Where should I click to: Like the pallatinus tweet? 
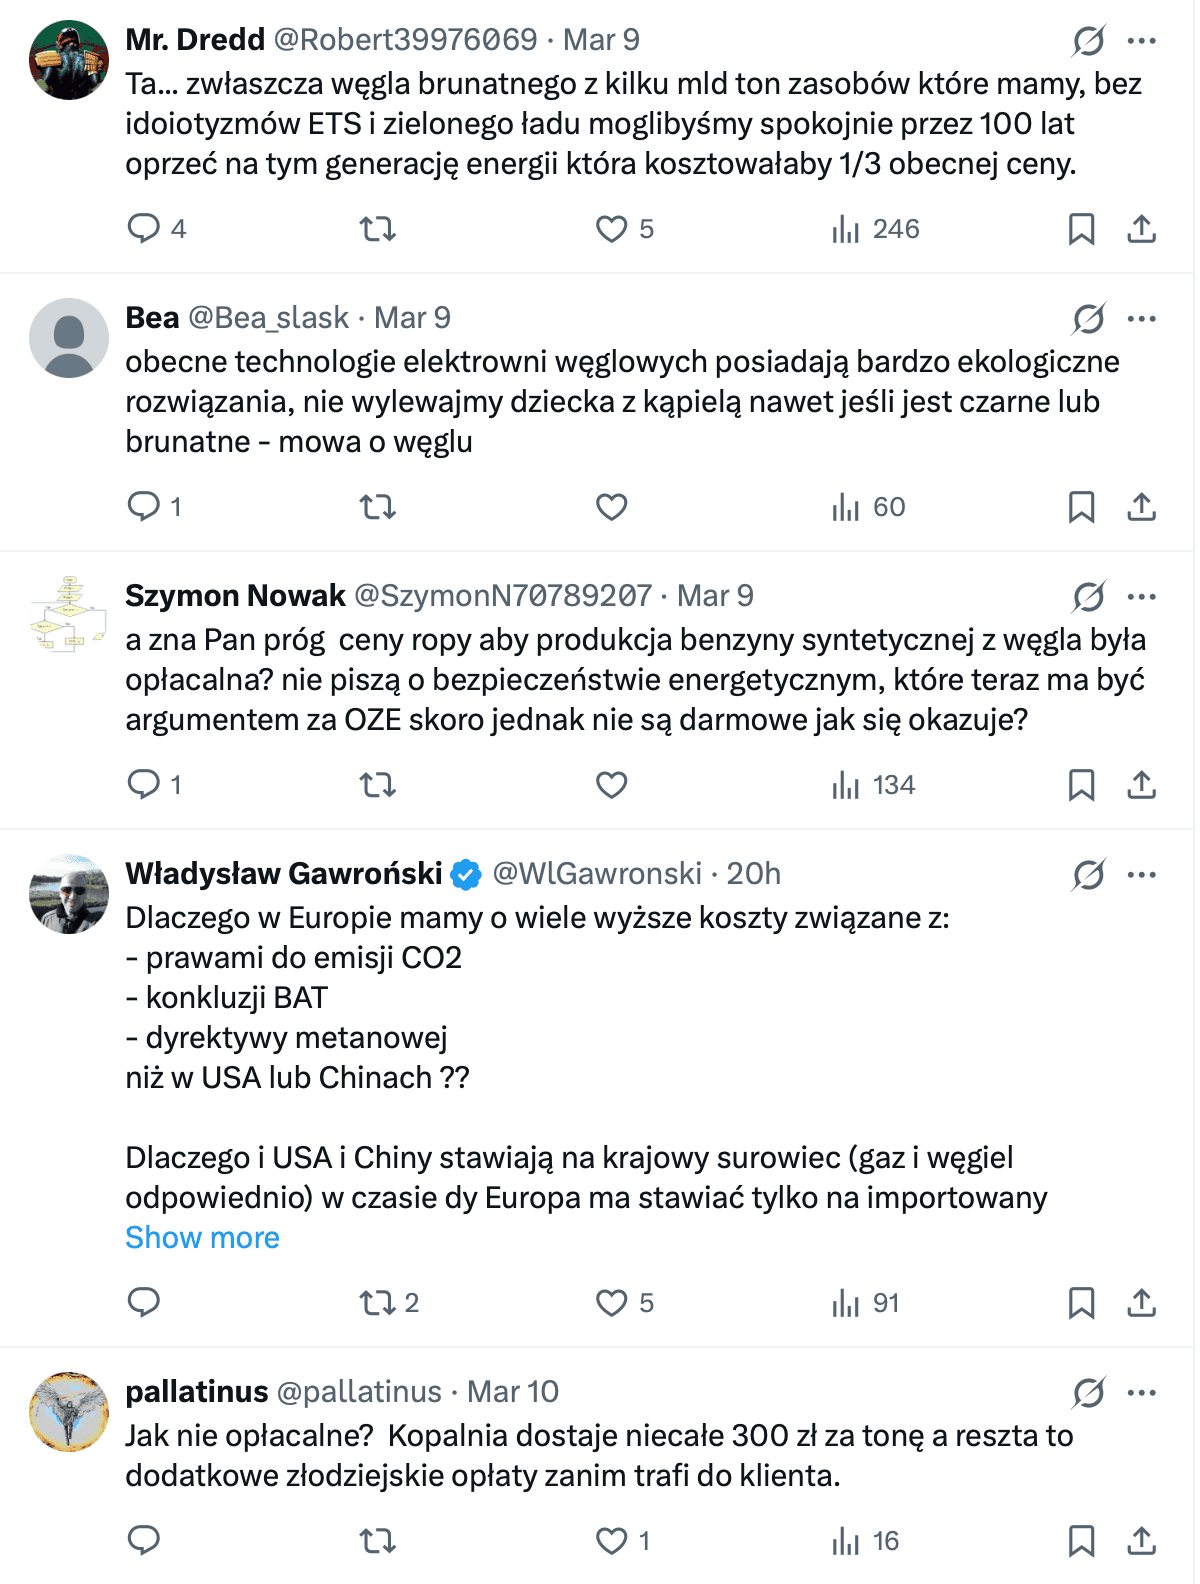(x=611, y=1541)
